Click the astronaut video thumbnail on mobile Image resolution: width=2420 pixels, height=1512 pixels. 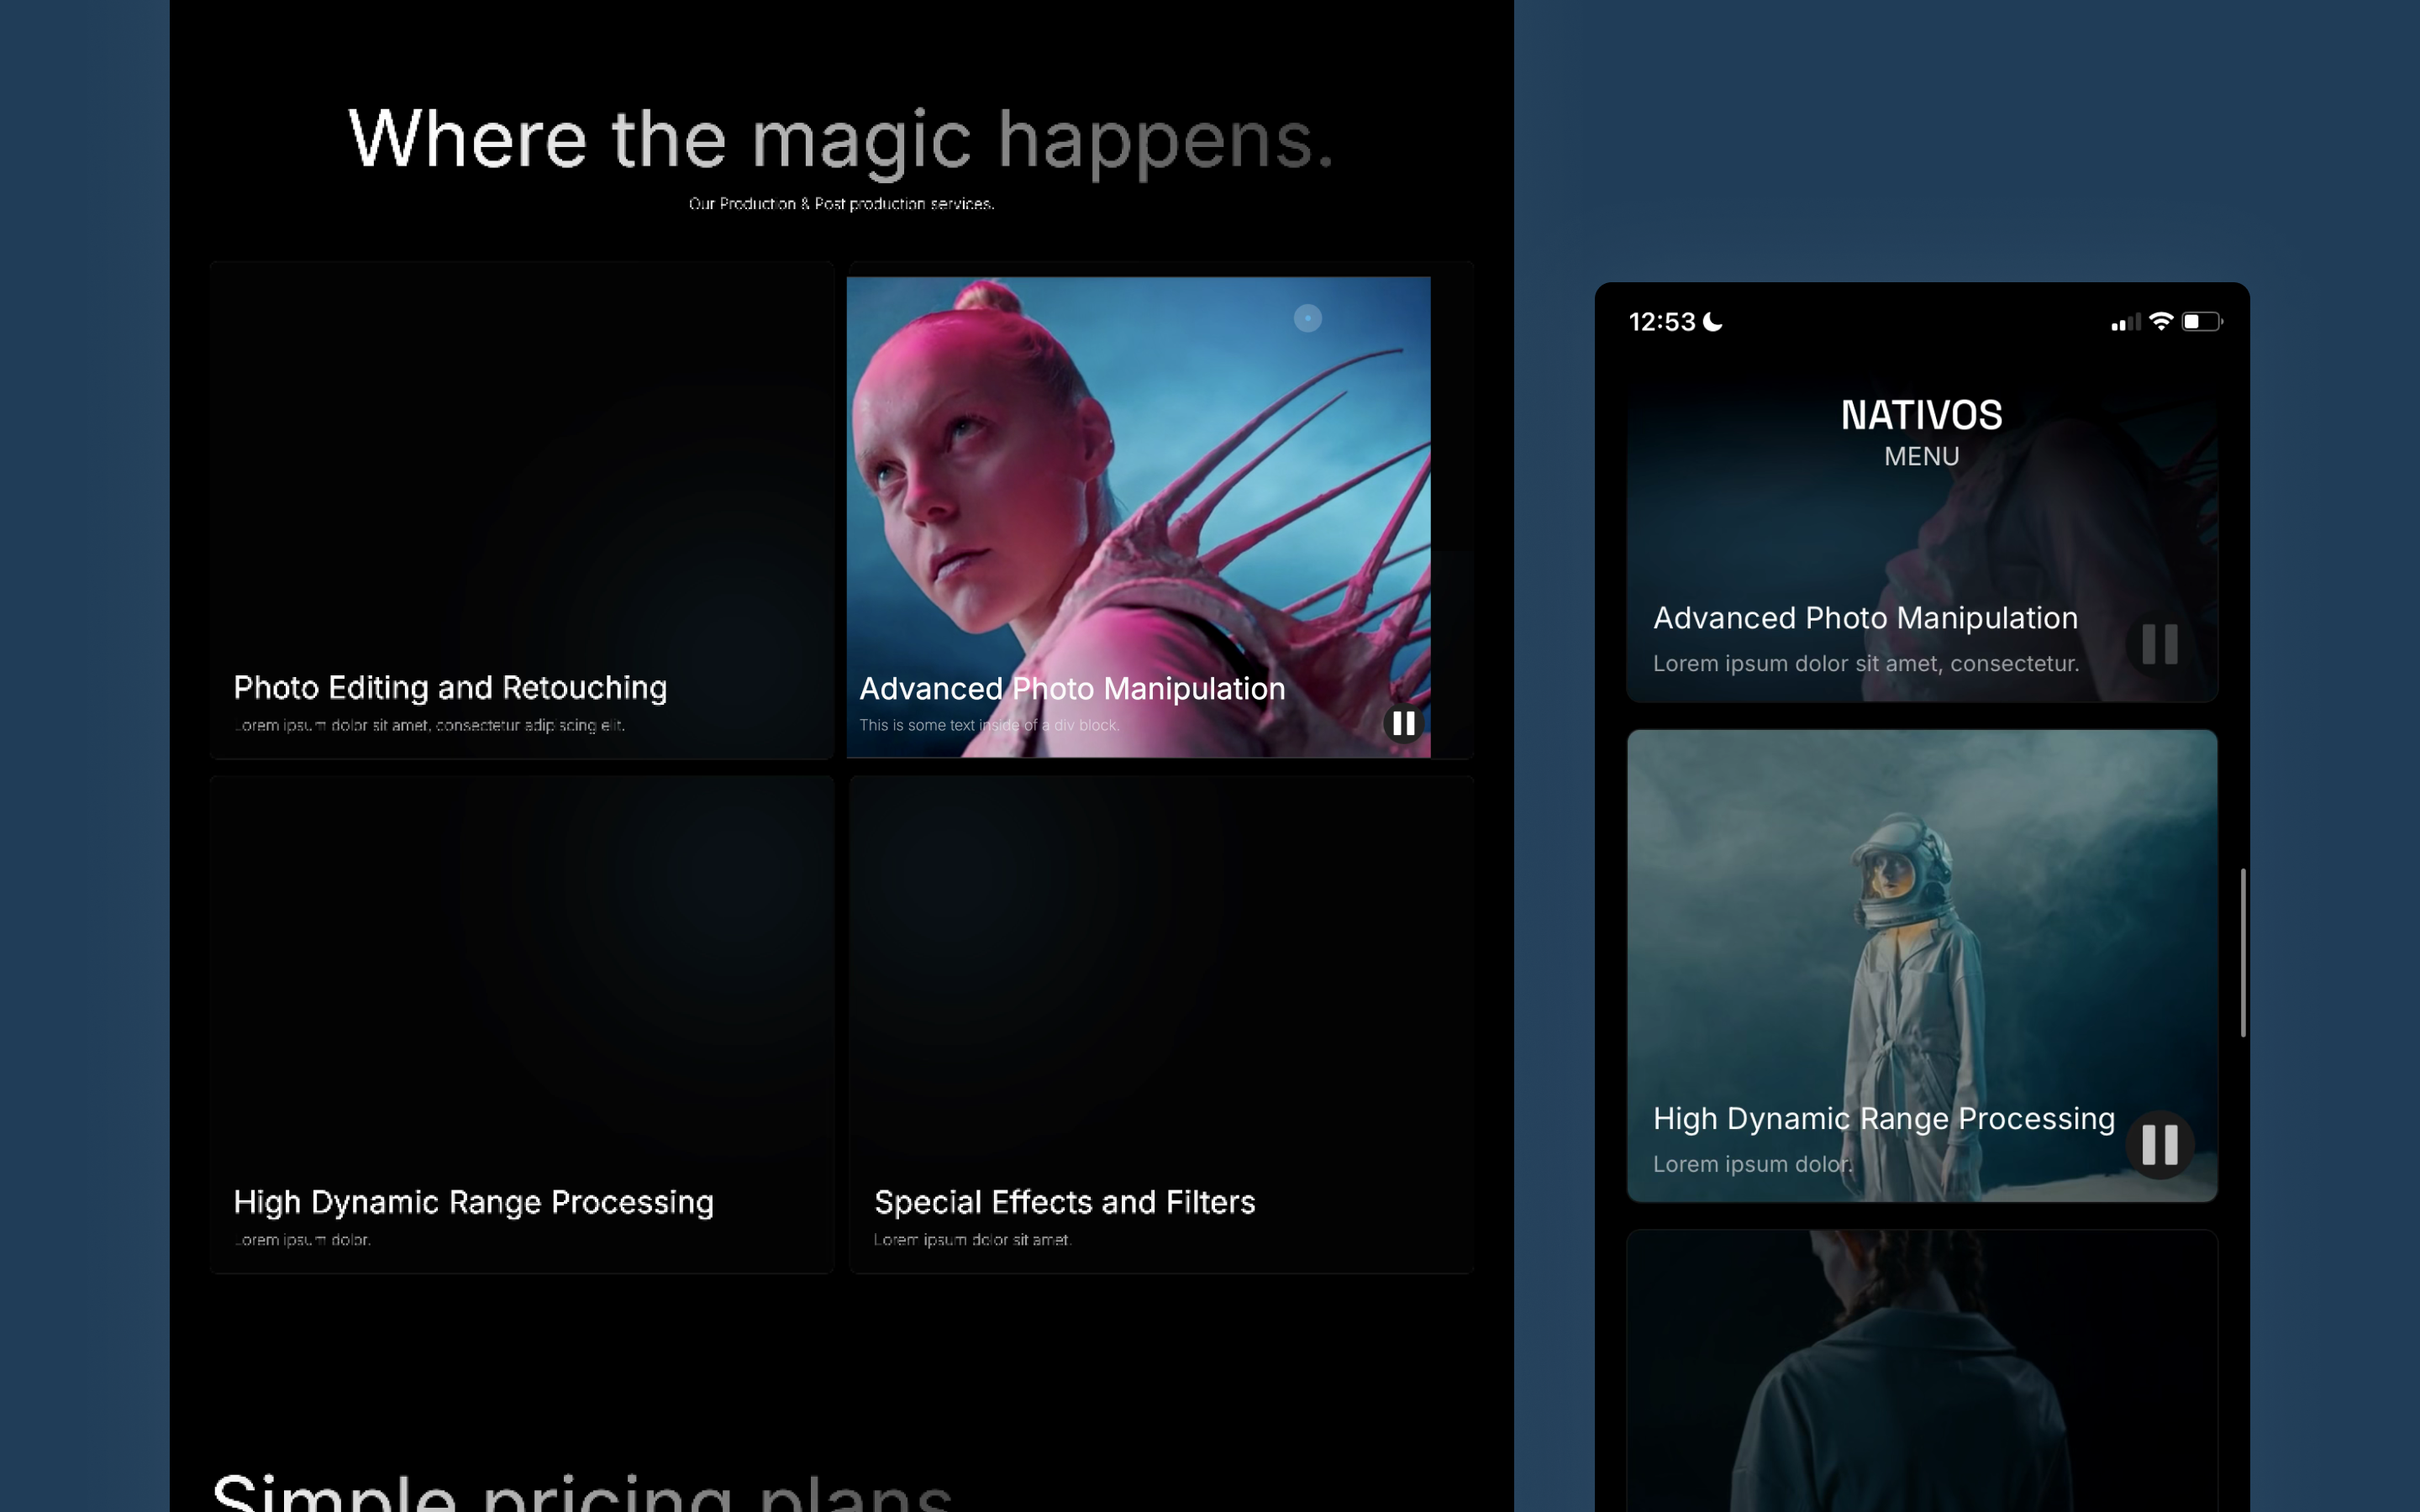tap(1920, 920)
